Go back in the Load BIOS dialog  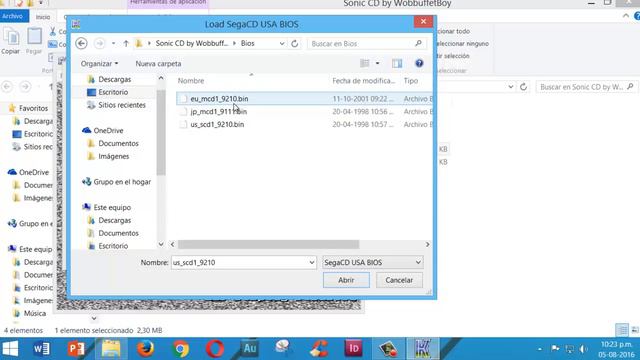(x=81, y=43)
